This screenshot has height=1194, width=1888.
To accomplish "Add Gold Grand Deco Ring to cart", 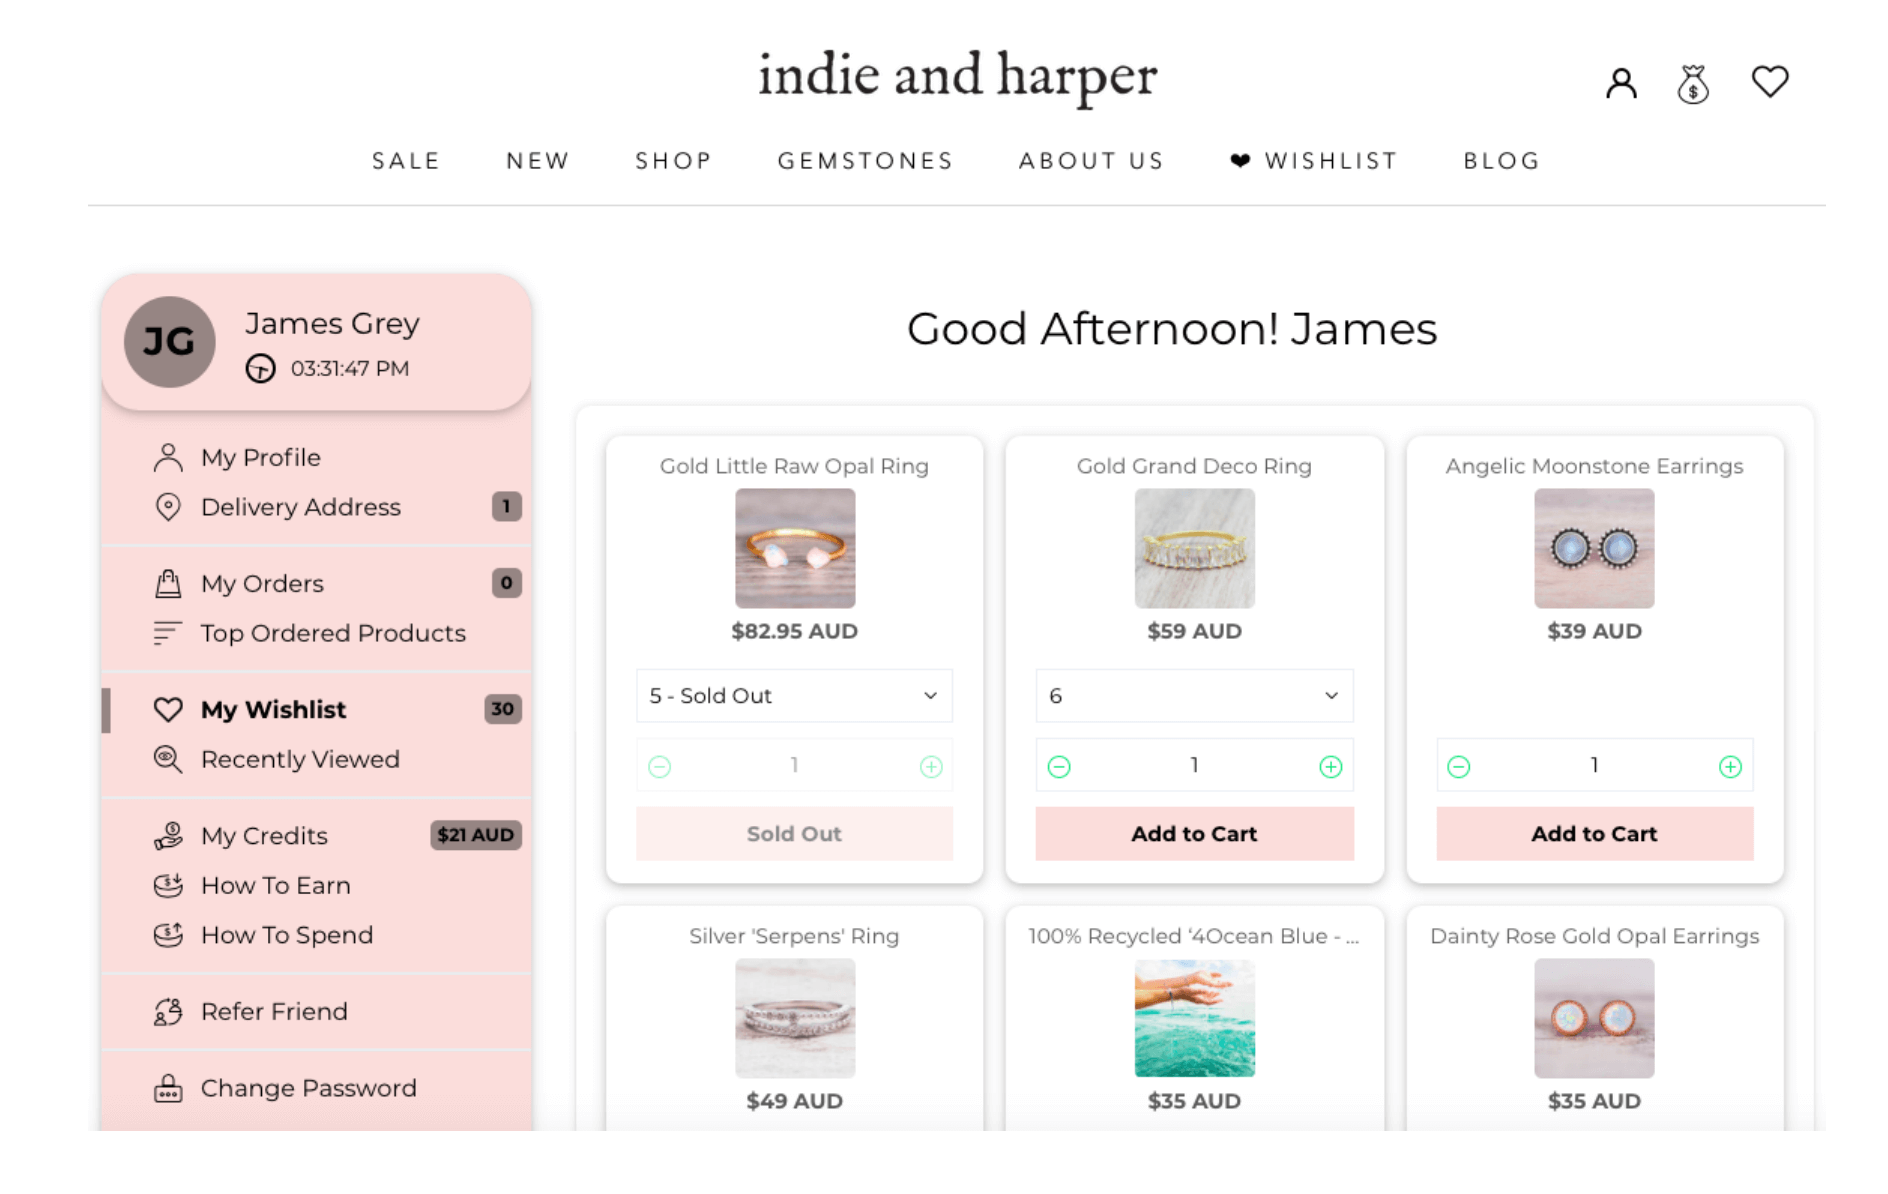I will point(1193,834).
